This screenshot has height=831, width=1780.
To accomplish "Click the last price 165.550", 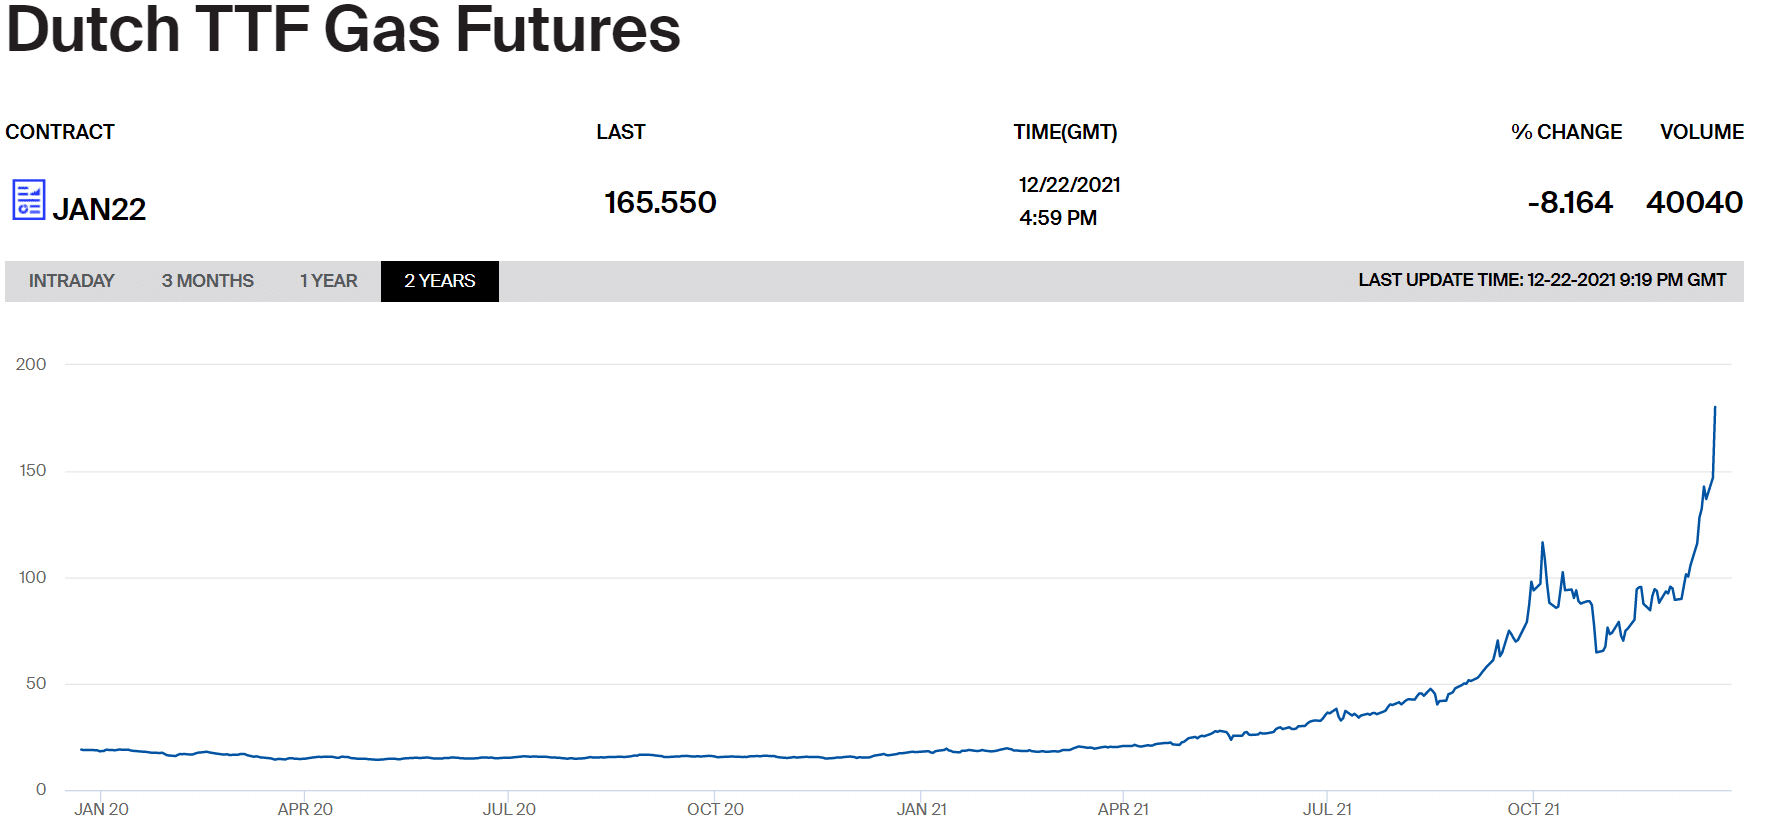I will 660,202.
